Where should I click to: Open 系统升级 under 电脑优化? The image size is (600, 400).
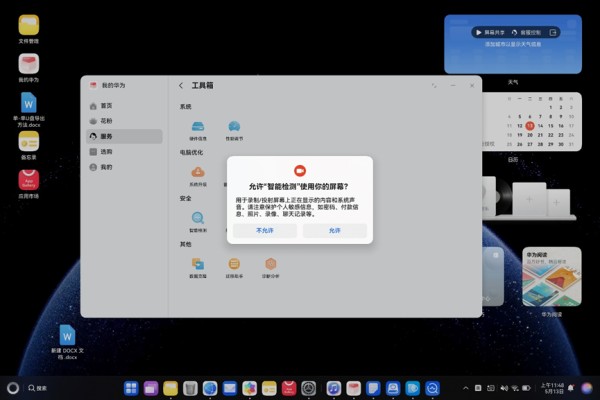click(198, 176)
